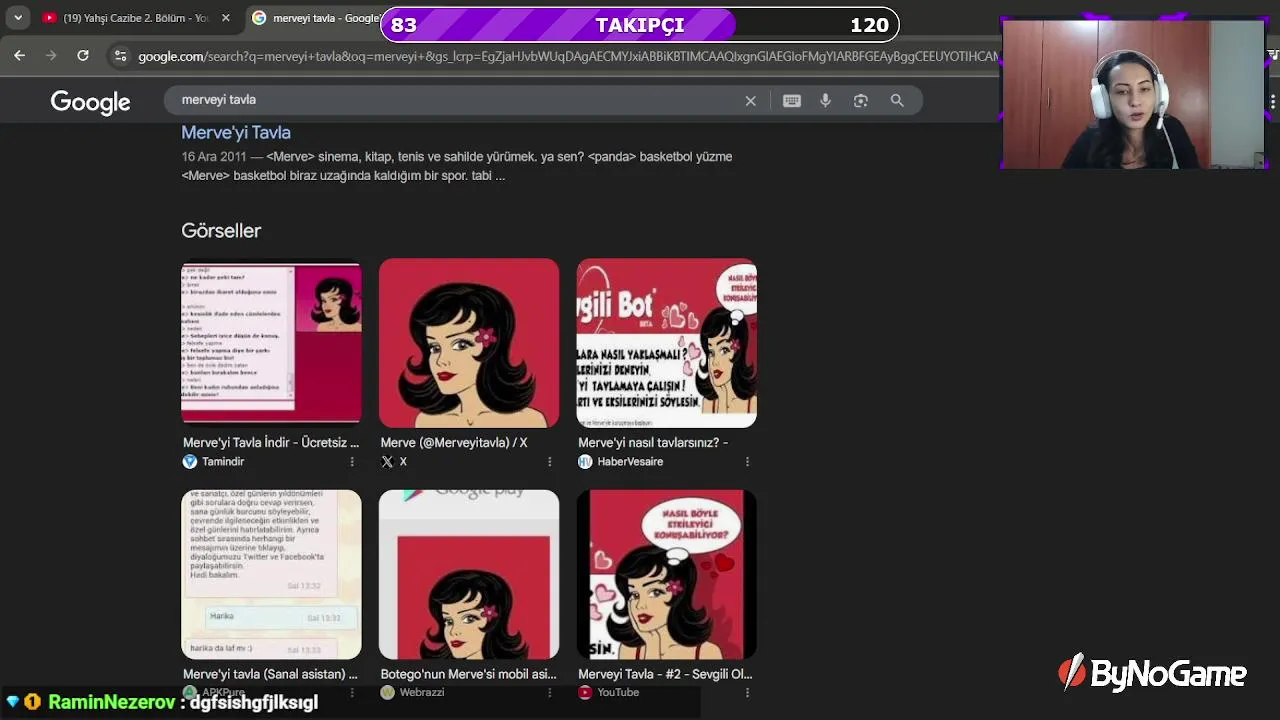This screenshot has width=1280, height=720.
Task: Open Merve'yi nasıl tavlarsınız? link
Action: pyautogui.click(x=653, y=442)
